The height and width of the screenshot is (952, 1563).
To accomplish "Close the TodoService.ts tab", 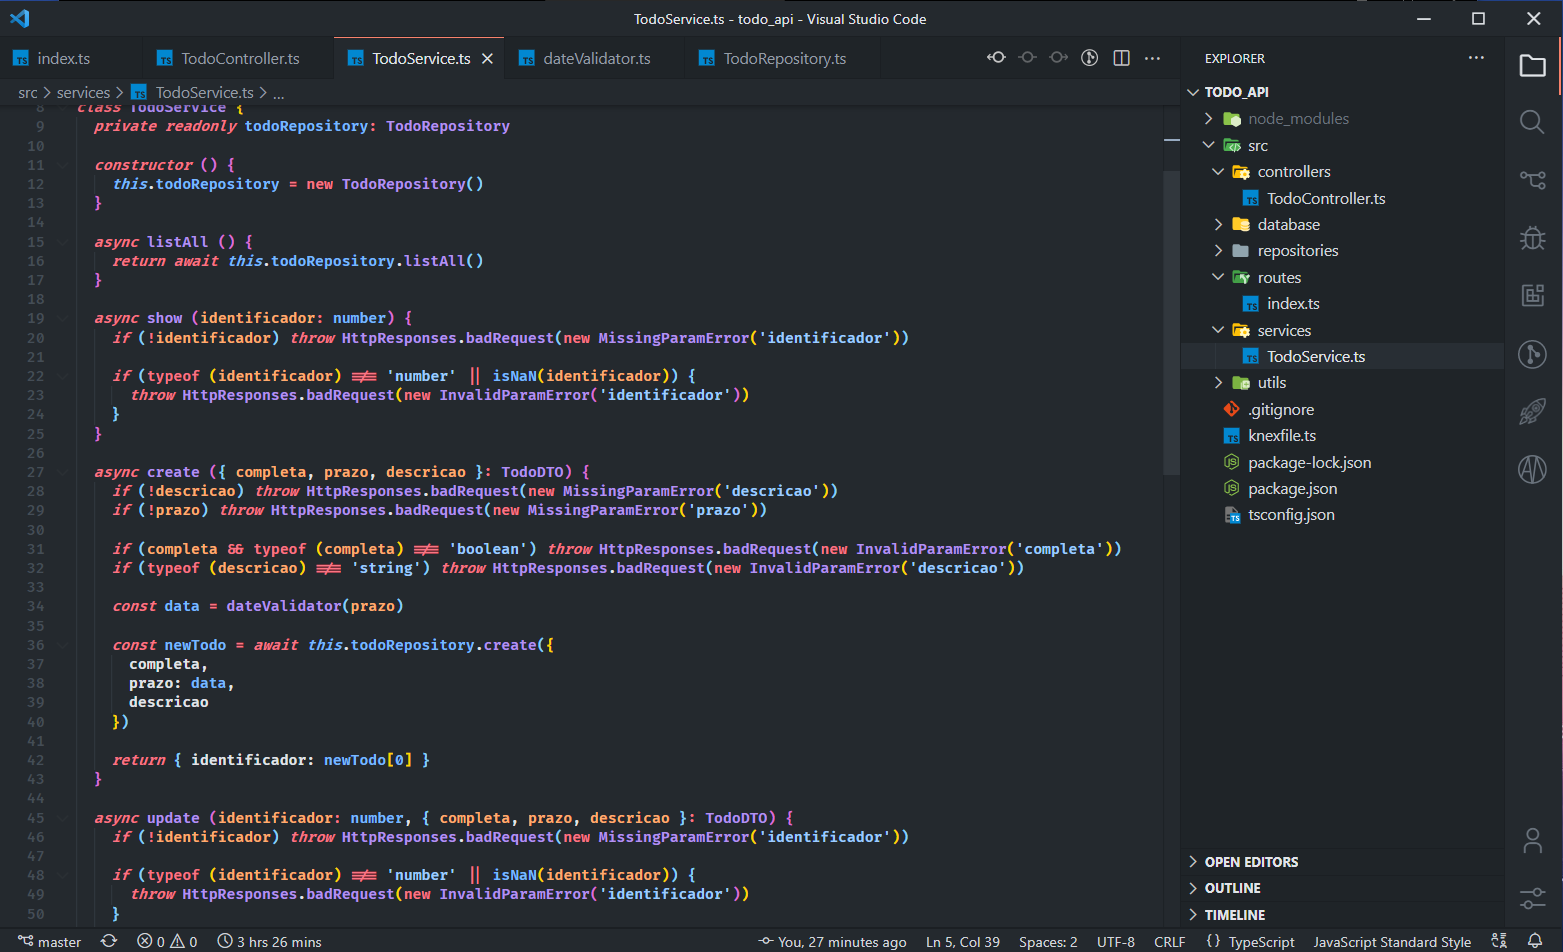I will click(x=487, y=59).
